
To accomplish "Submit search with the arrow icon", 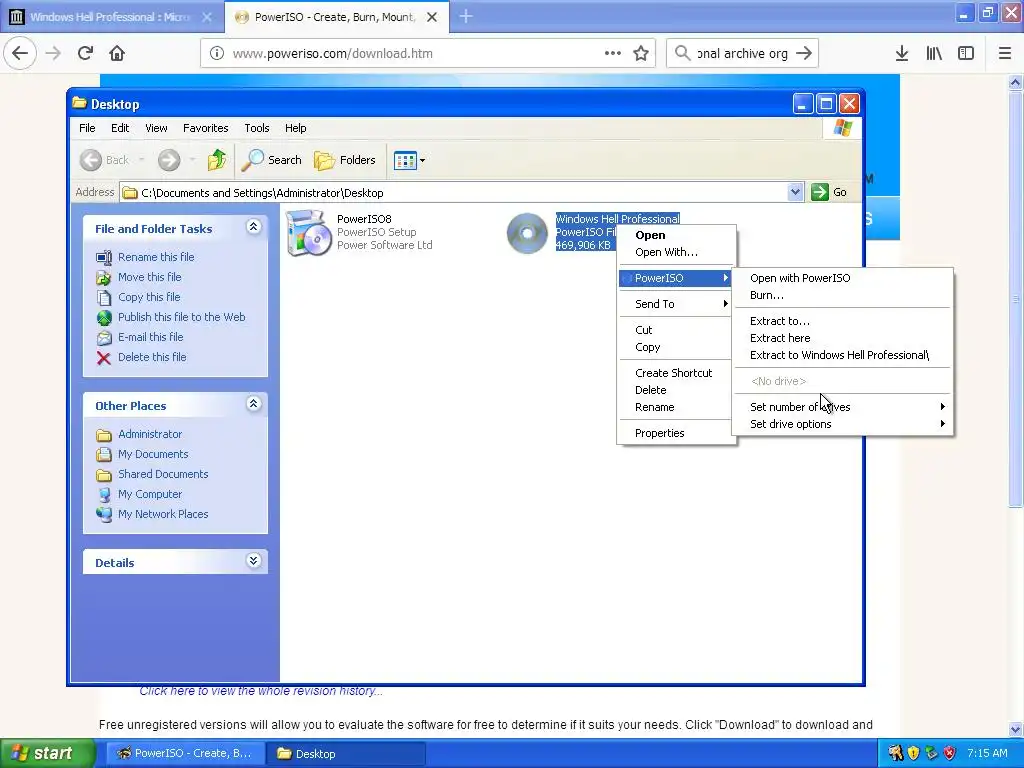I will [804, 54].
